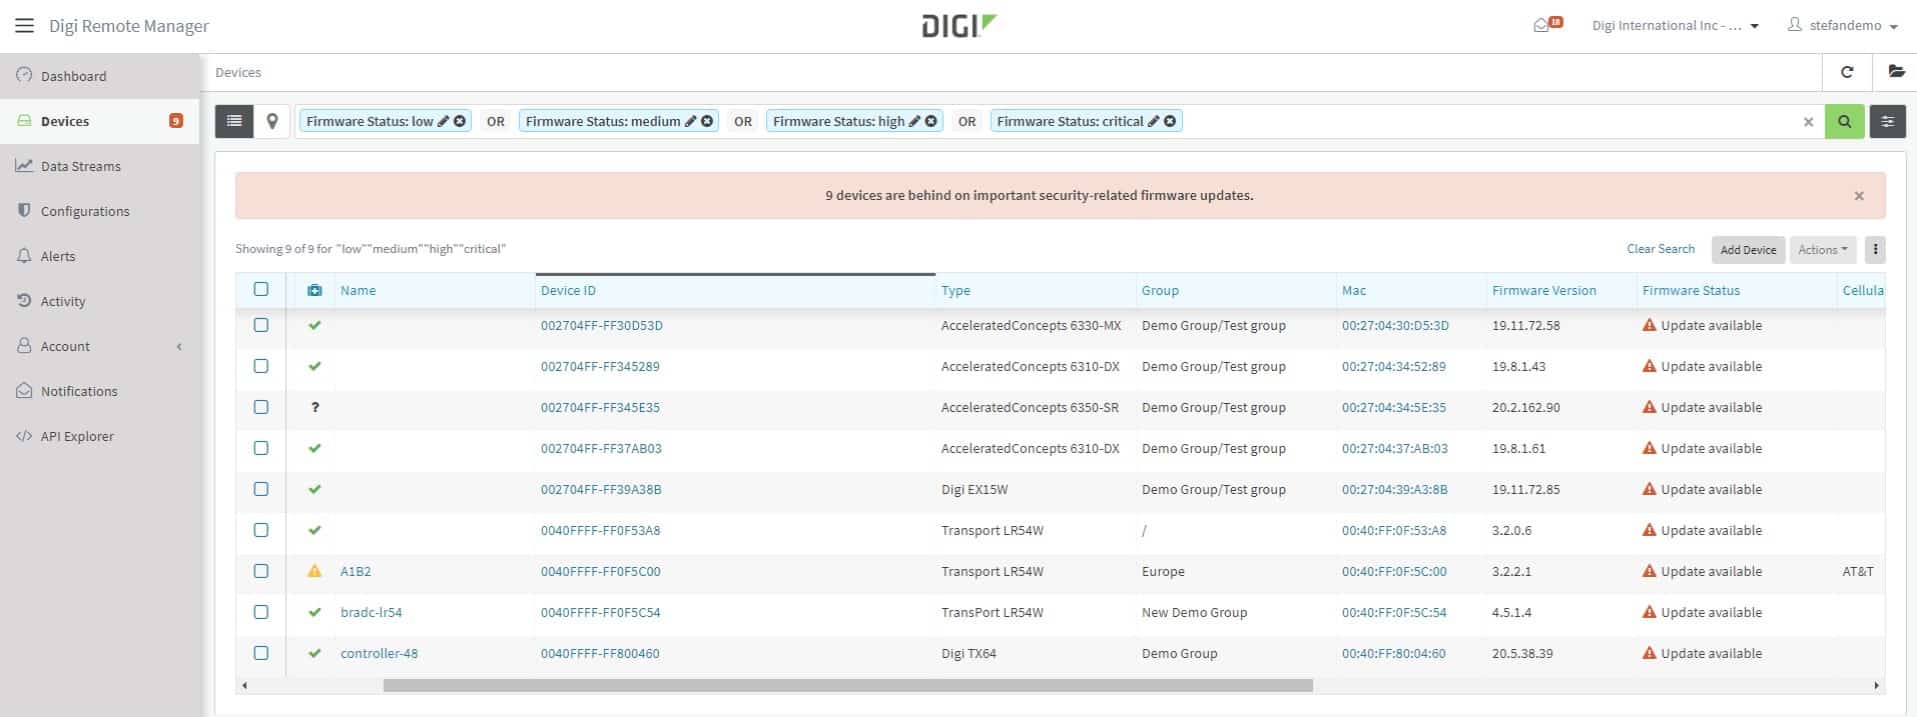
Task: Open the hamburger navigation menu
Action: (24, 26)
